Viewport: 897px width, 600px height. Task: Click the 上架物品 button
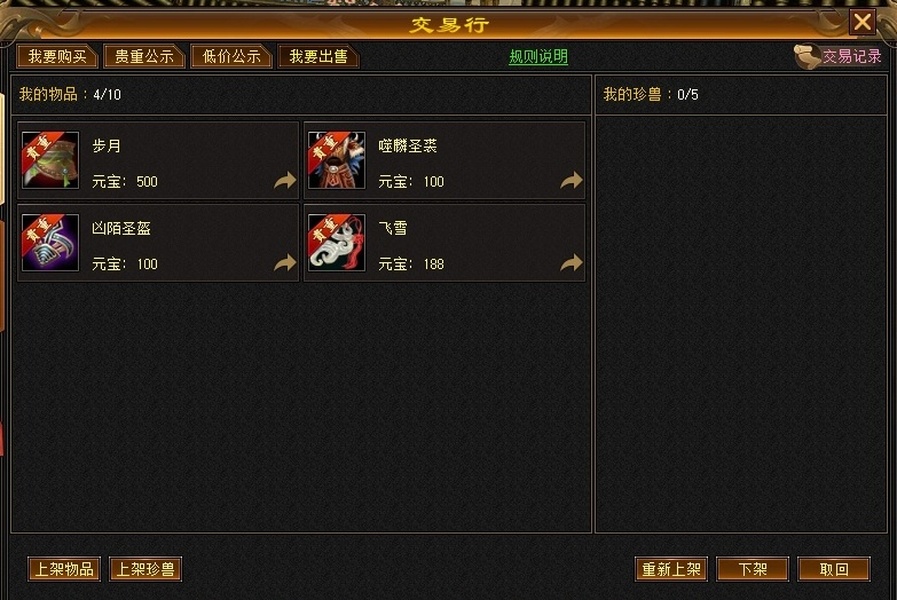coord(64,569)
